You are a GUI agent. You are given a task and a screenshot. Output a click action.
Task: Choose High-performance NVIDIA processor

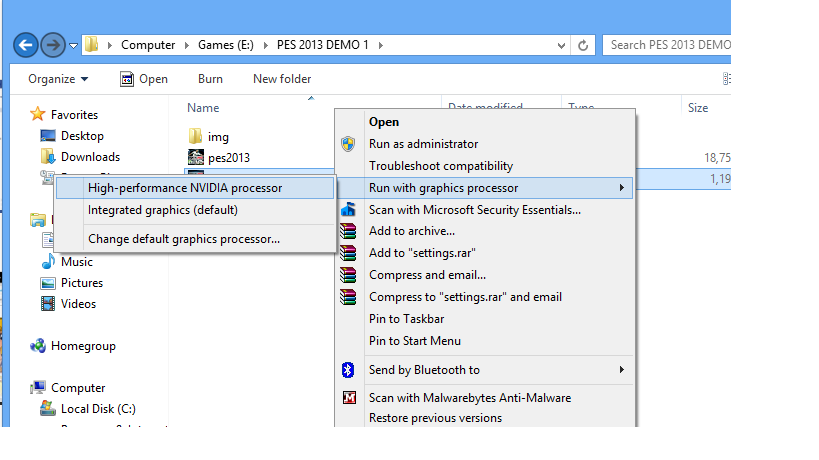(195, 188)
